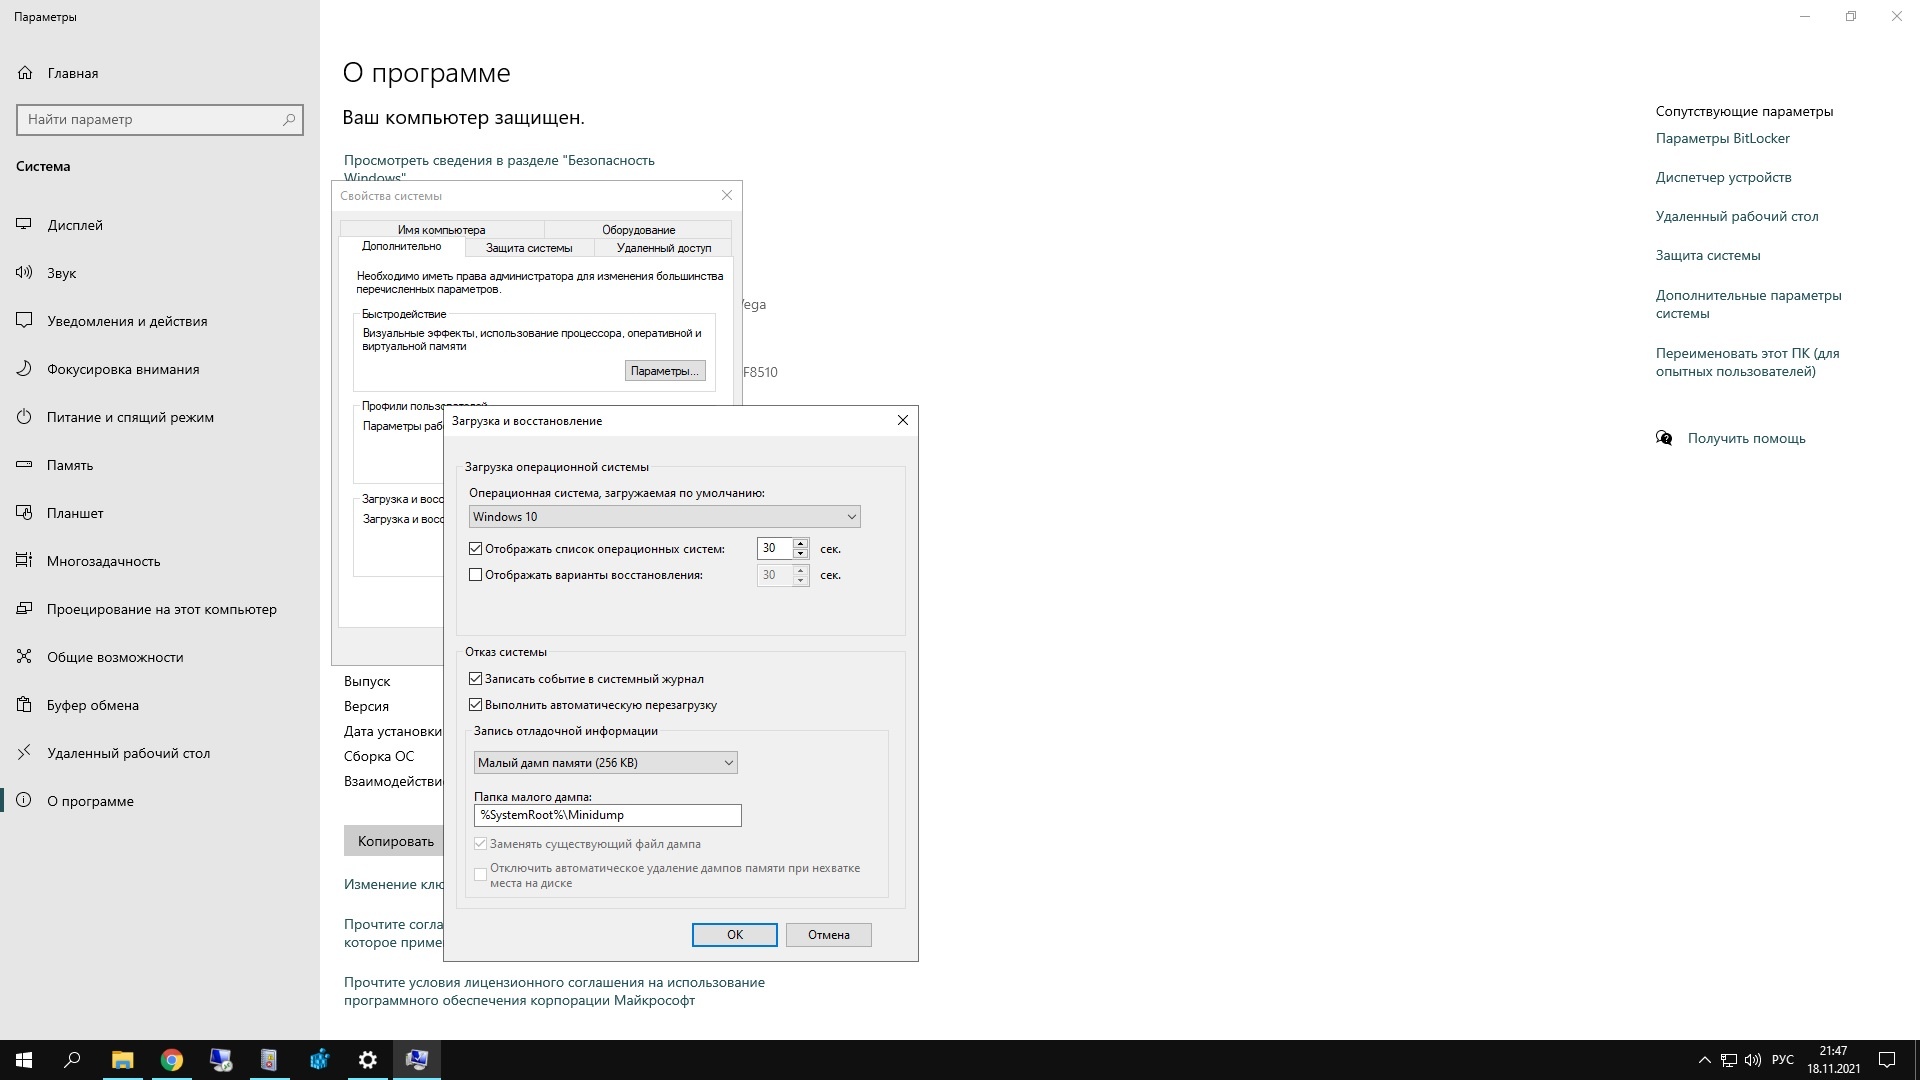Open the Параметры BitLocker link
This screenshot has width=1920, height=1080.
[1722, 138]
